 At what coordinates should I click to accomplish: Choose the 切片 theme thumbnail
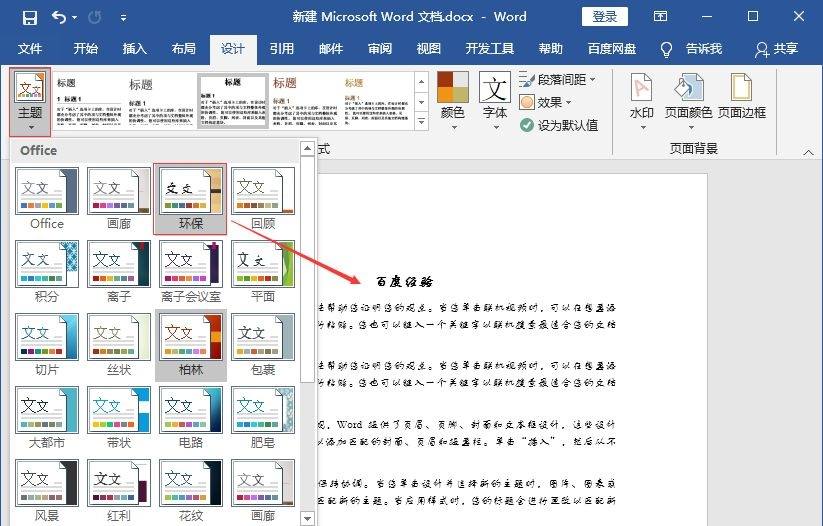click(x=47, y=345)
